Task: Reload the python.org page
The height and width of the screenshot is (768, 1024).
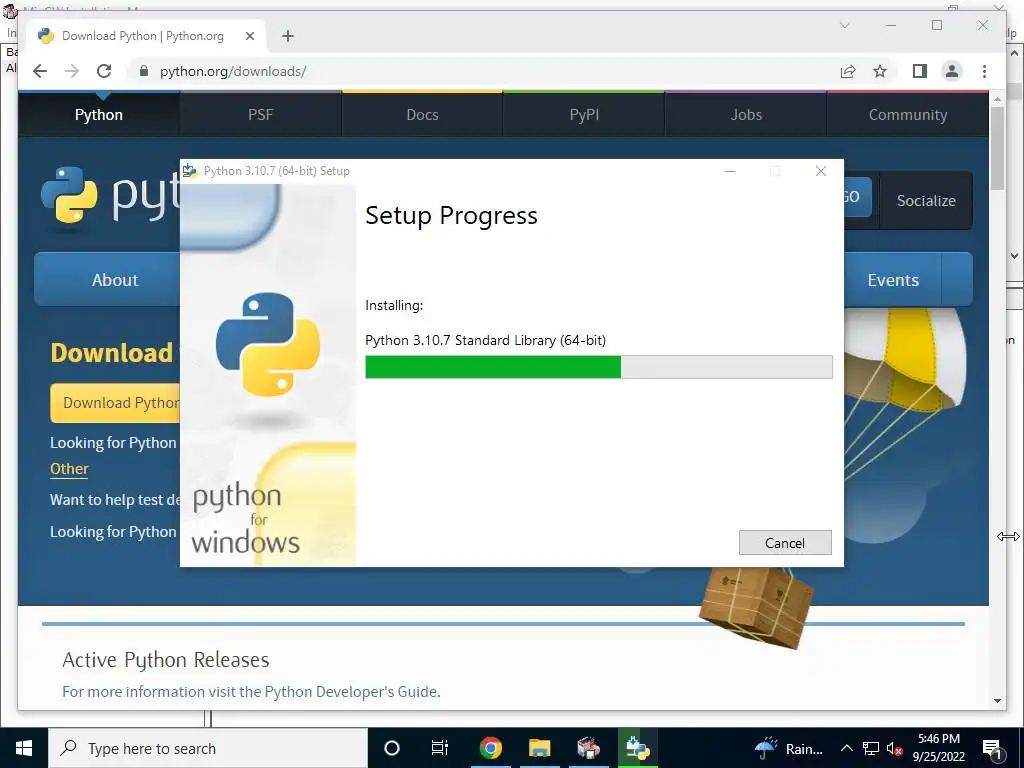Action: [104, 71]
